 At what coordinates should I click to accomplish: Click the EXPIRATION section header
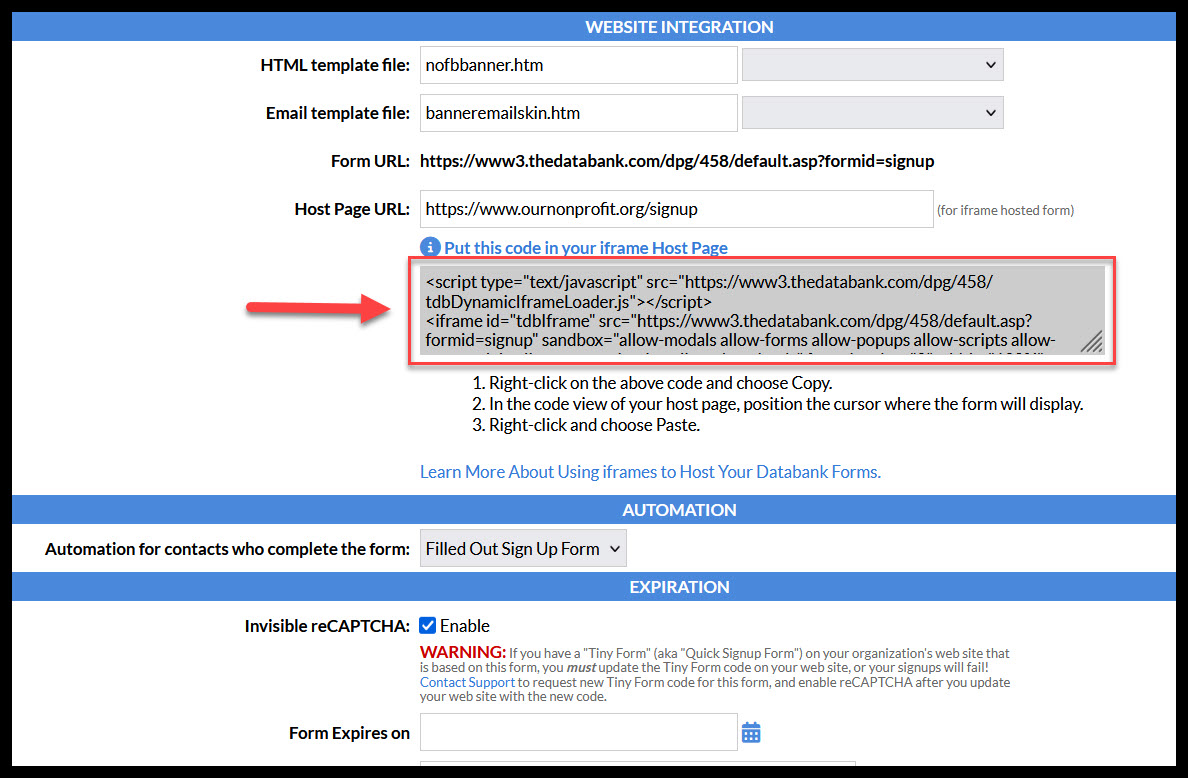click(679, 587)
